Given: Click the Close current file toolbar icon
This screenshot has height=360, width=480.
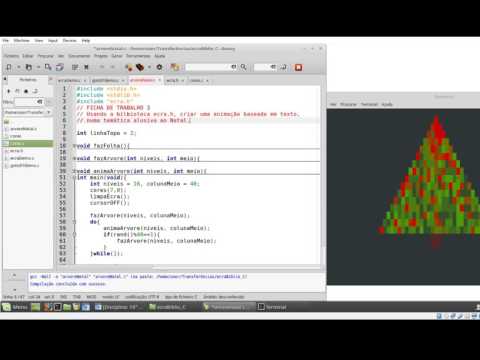Looking at the screenshot, I should point(86,67).
